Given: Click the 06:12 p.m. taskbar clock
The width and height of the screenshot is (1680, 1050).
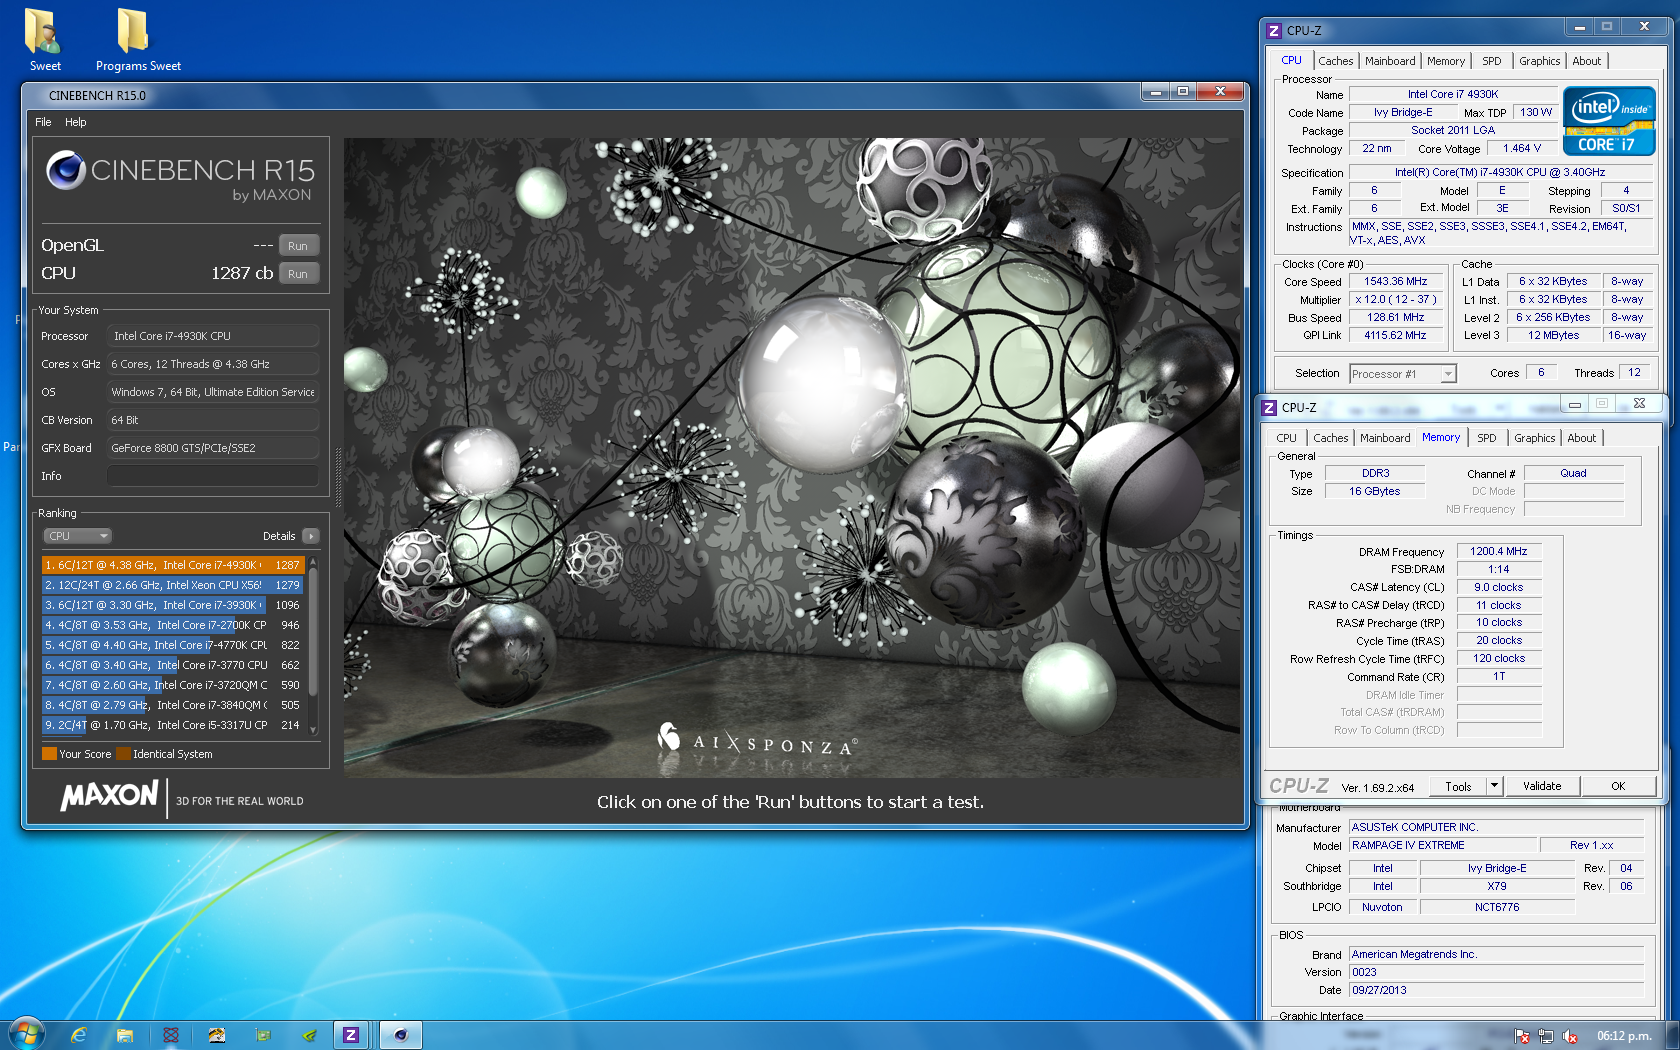Looking at the screenshot, I should click(x=1624, y=1036).
